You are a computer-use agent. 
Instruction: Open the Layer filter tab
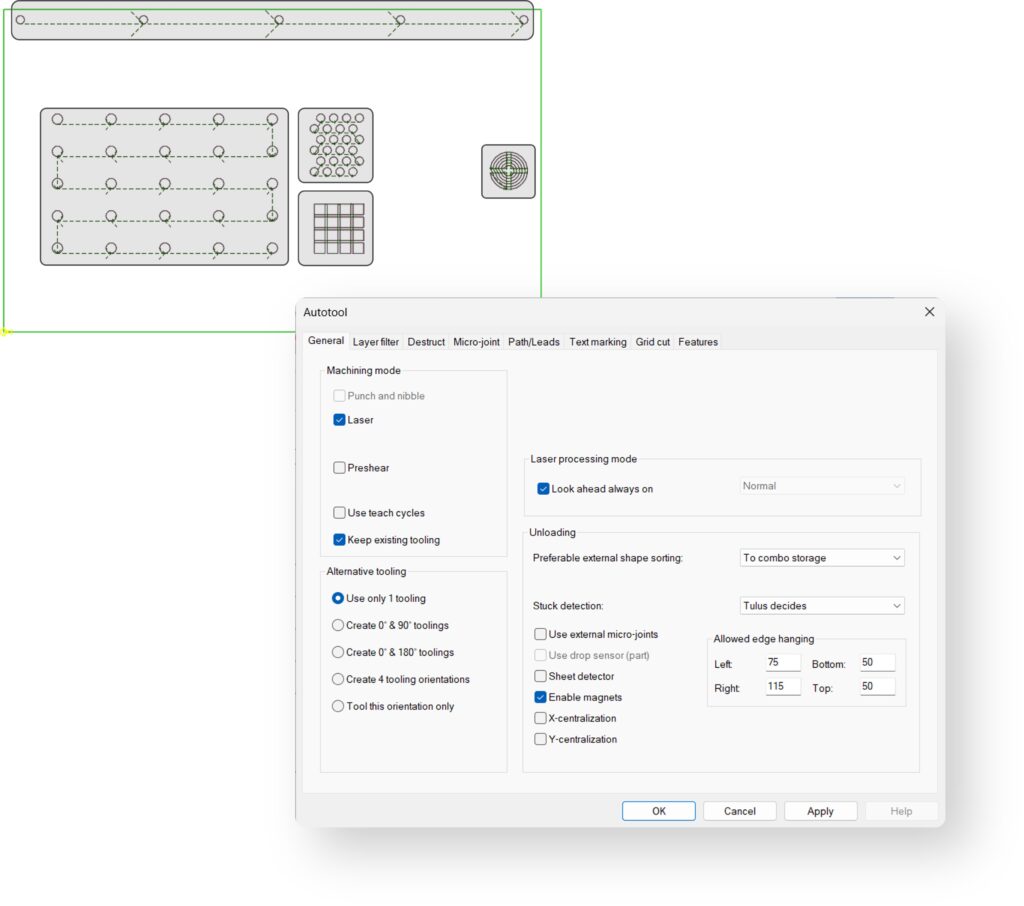(x=376, y=342)
